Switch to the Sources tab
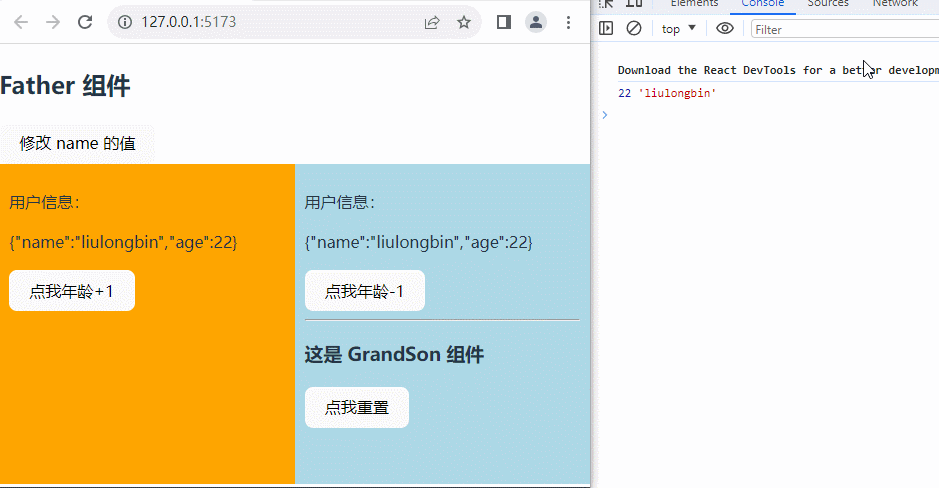The image size is (939, 488). 828,4
